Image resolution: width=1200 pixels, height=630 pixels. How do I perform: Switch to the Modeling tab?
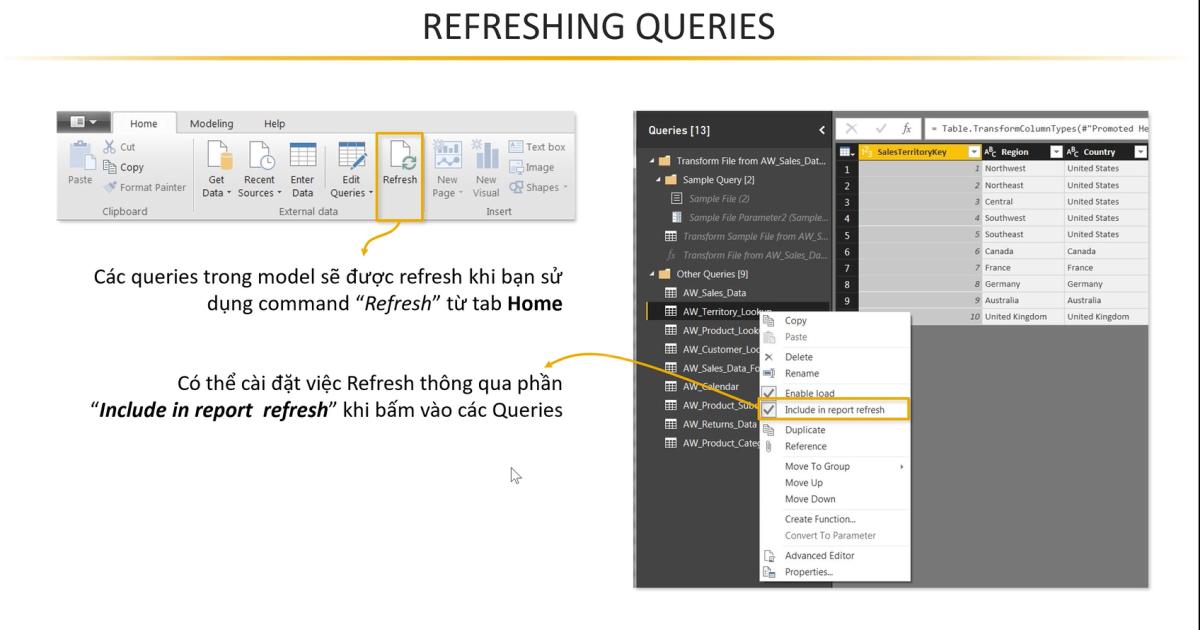click(210, 123)
